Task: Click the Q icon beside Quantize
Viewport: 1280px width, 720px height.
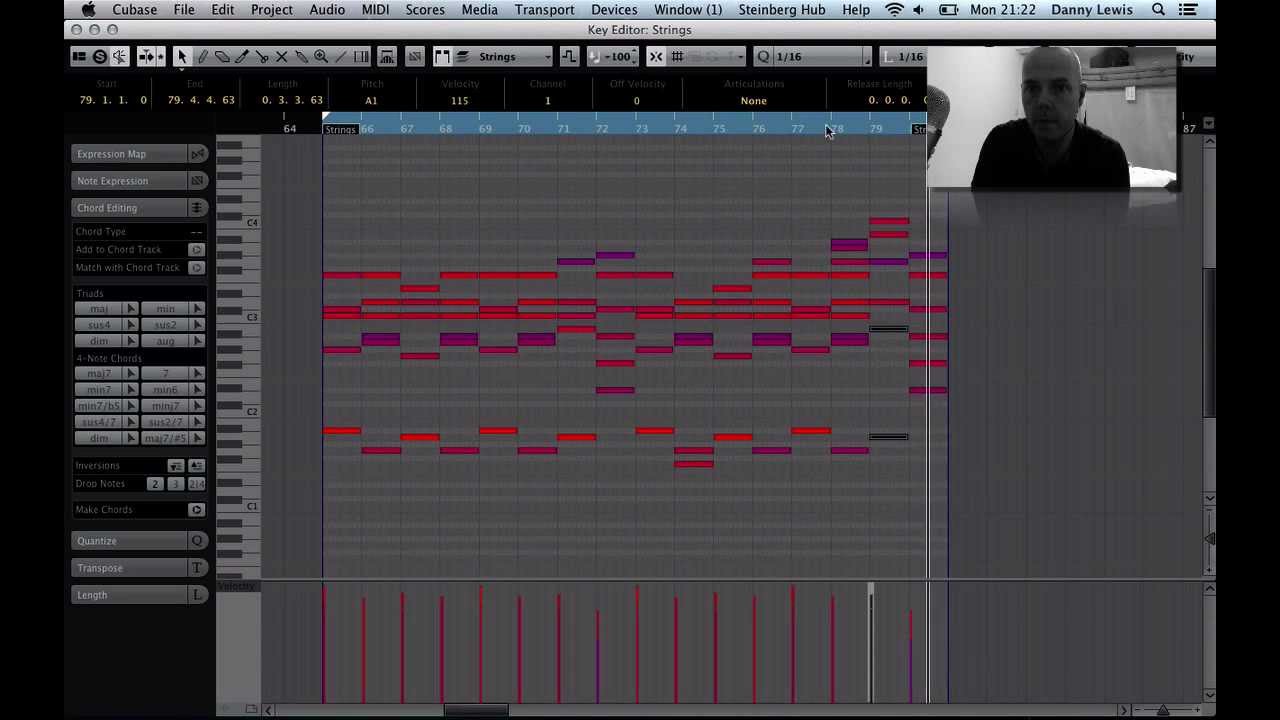Action: [x=197, y=541]
